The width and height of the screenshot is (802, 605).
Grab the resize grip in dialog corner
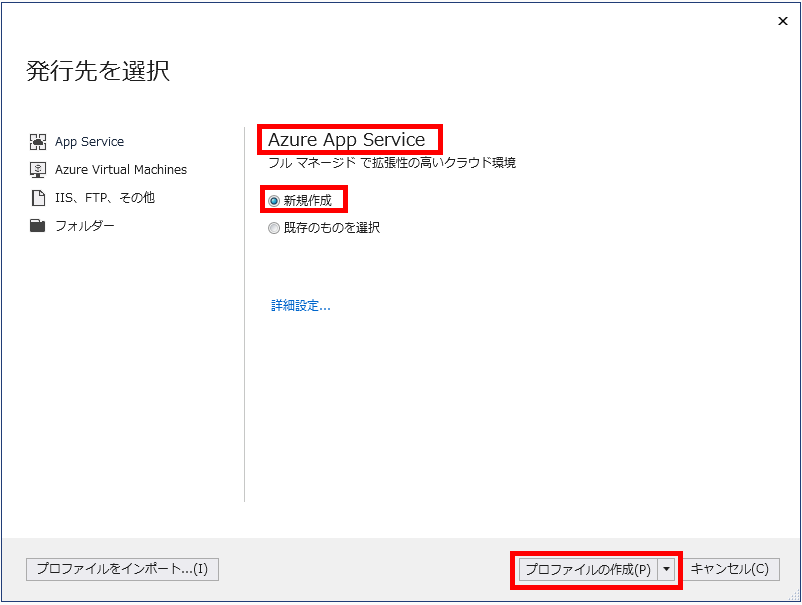pyautogui.click(x=794, y=595)
